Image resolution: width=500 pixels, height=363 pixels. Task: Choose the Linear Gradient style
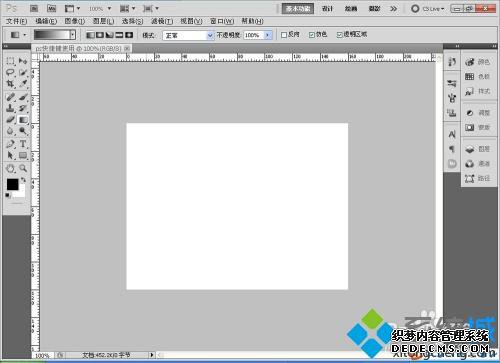pos(90,35)
